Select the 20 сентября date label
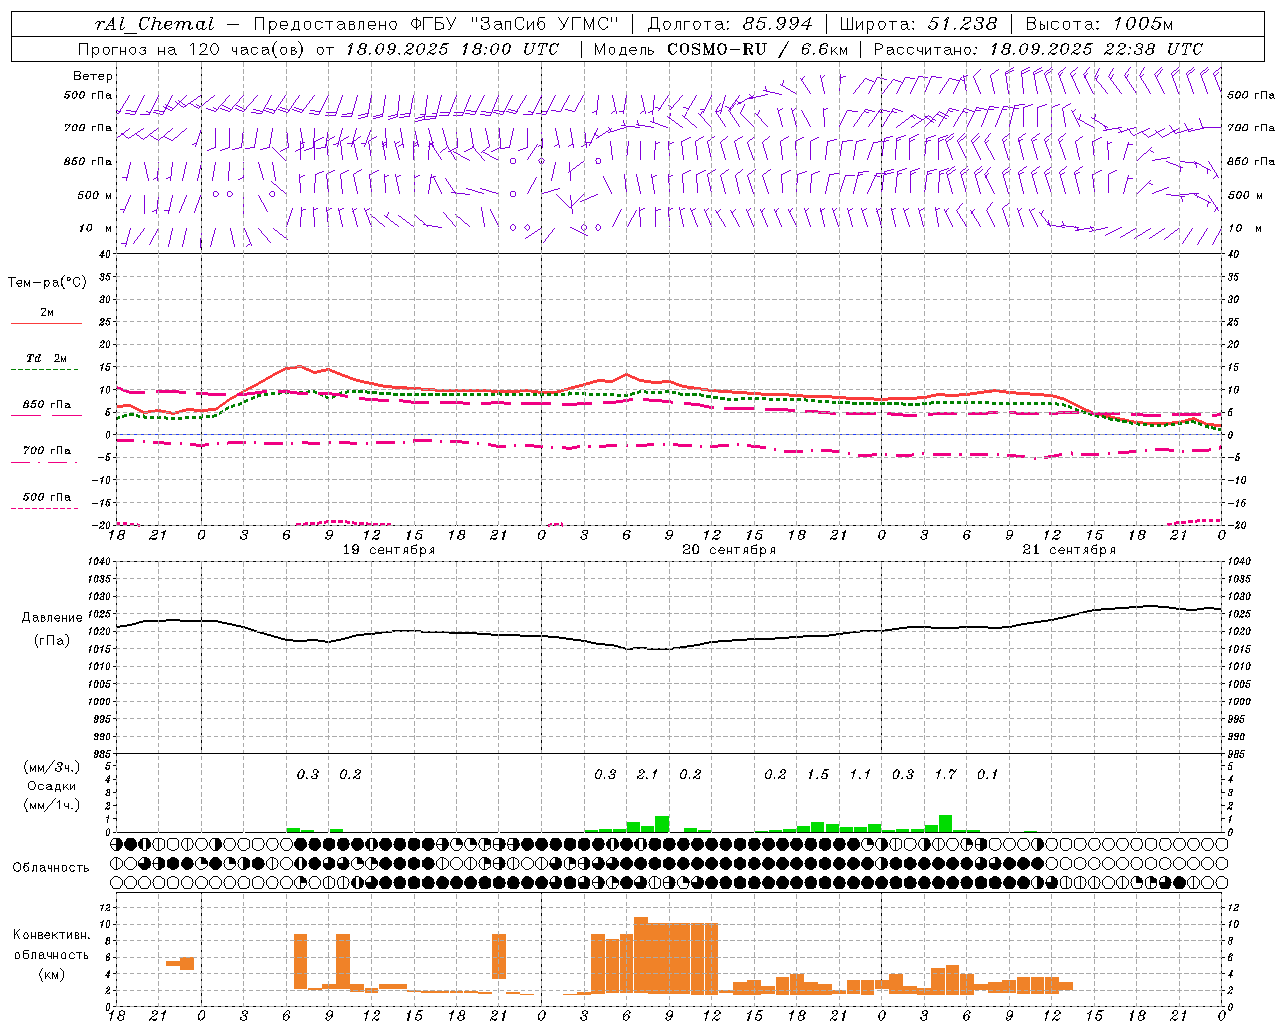1280x1024 pixels. tap(729, 550)
